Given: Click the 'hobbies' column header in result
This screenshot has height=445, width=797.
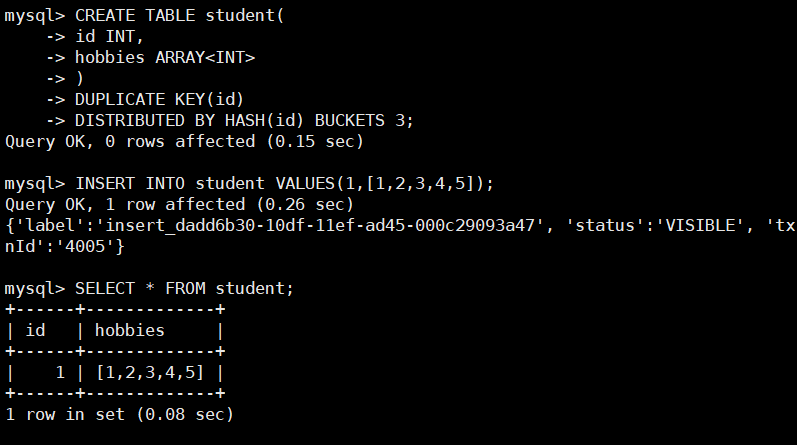Looking at the screenshot, I should click(x=130, y=331).
